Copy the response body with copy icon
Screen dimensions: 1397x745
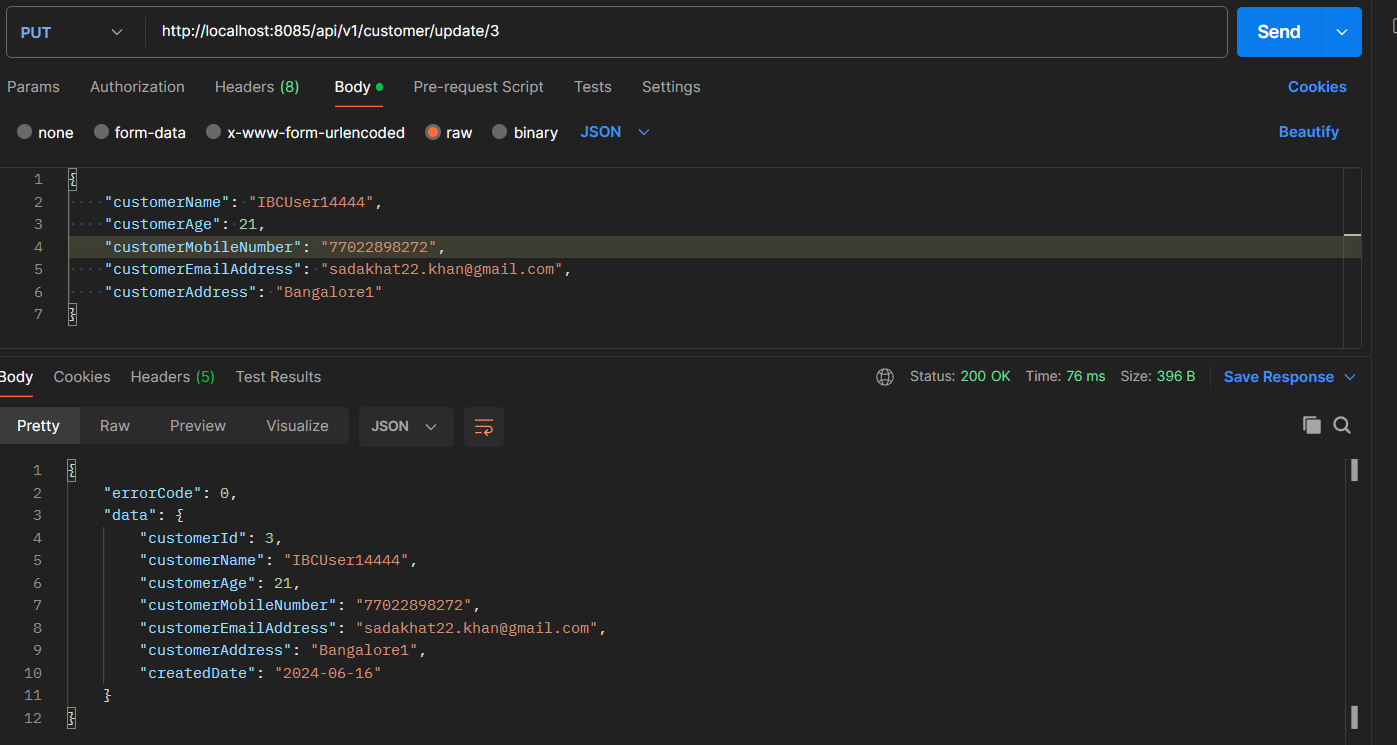point(1312,425)
